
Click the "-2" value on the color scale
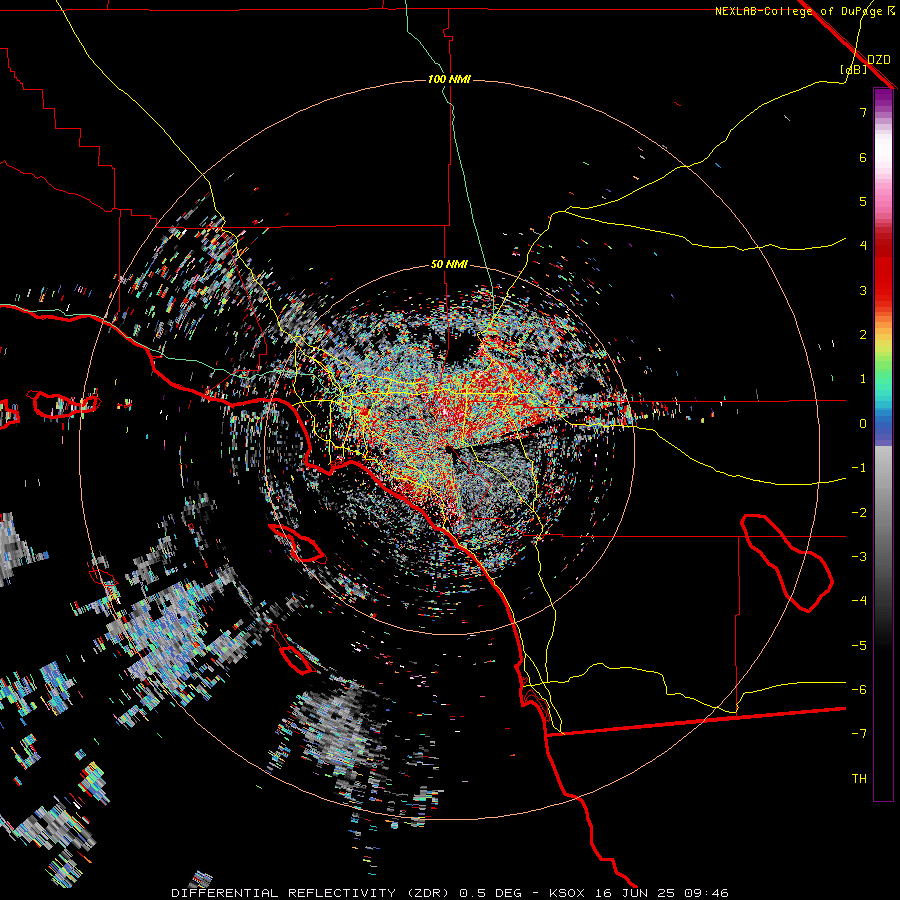[x=859, y=513]
